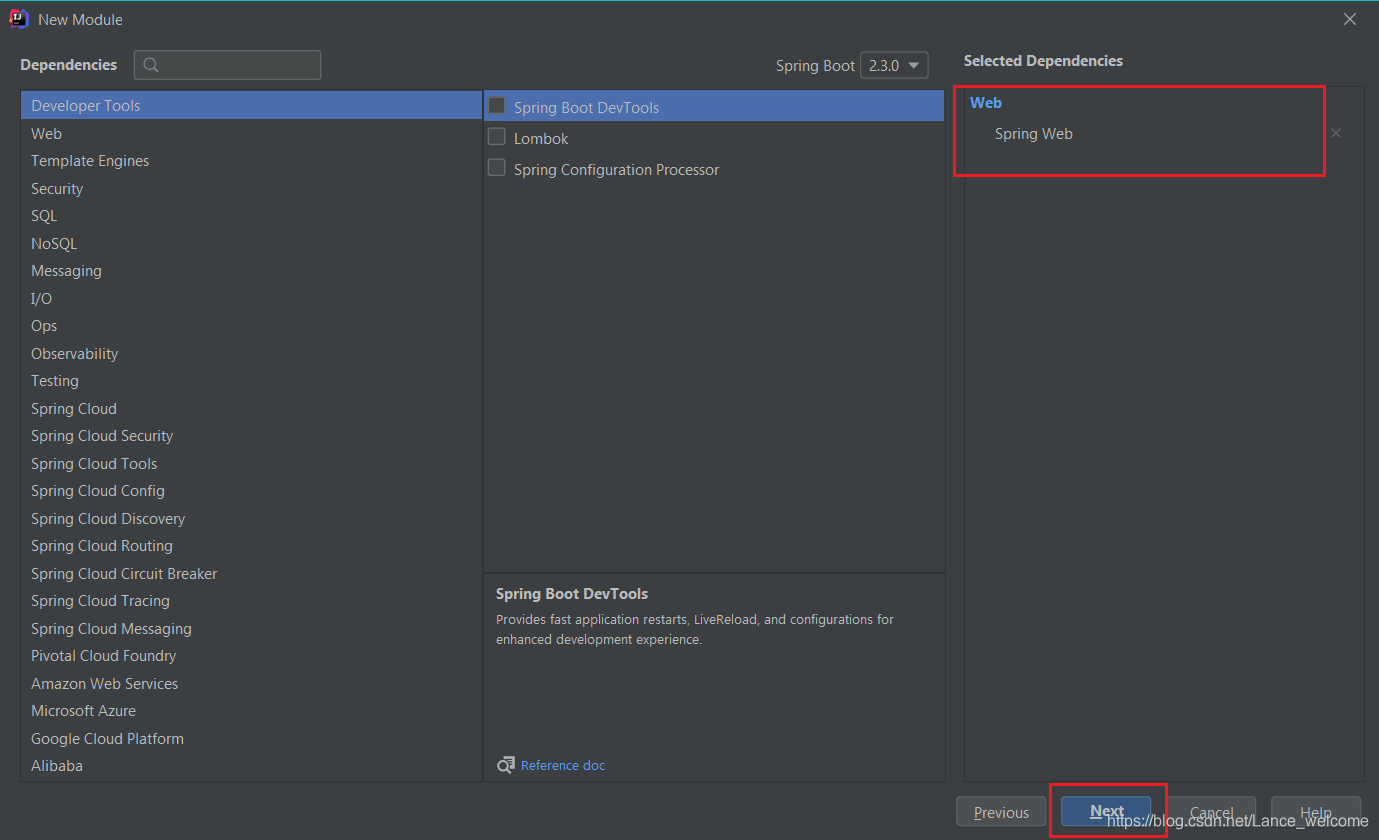This screenshot has width=1379, height=840.
Task: Click the IntelliJ IDEA logo in title bar
Action: pyautogui.click(x=18, y=19)
